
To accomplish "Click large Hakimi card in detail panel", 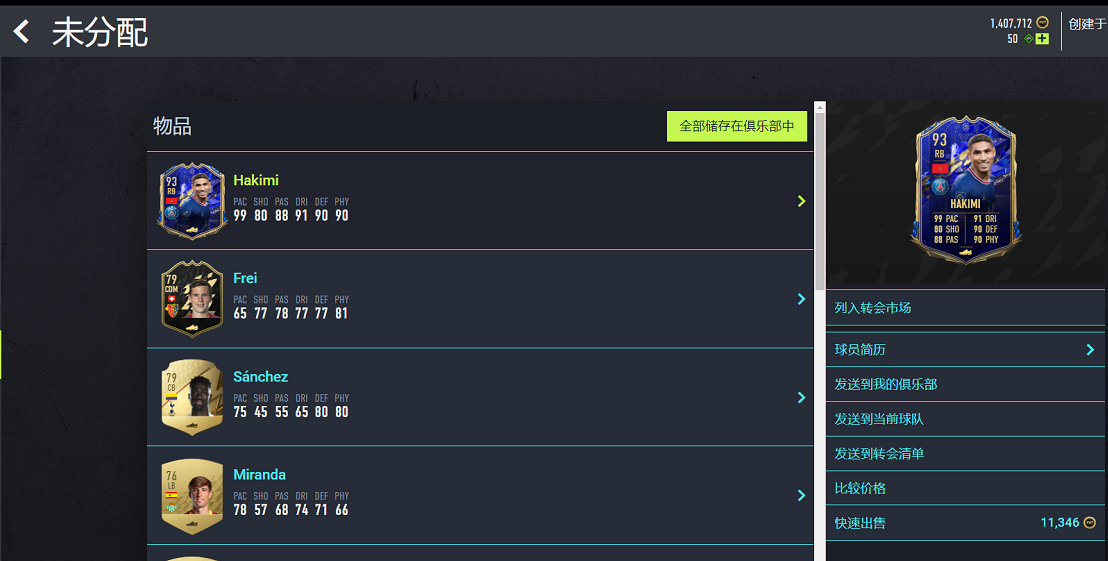I will (x=965, y=190).
